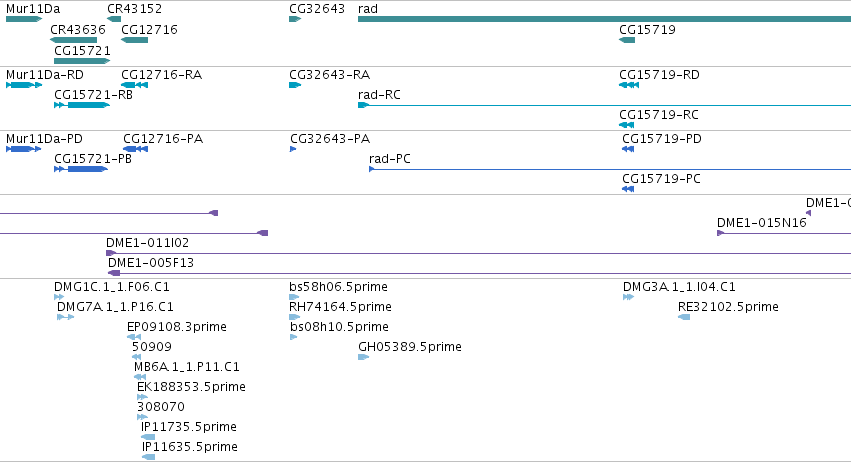Screen dimensions: 851x462
Task: Click the CG15721 gene bar
Action: tap(82, 61)
